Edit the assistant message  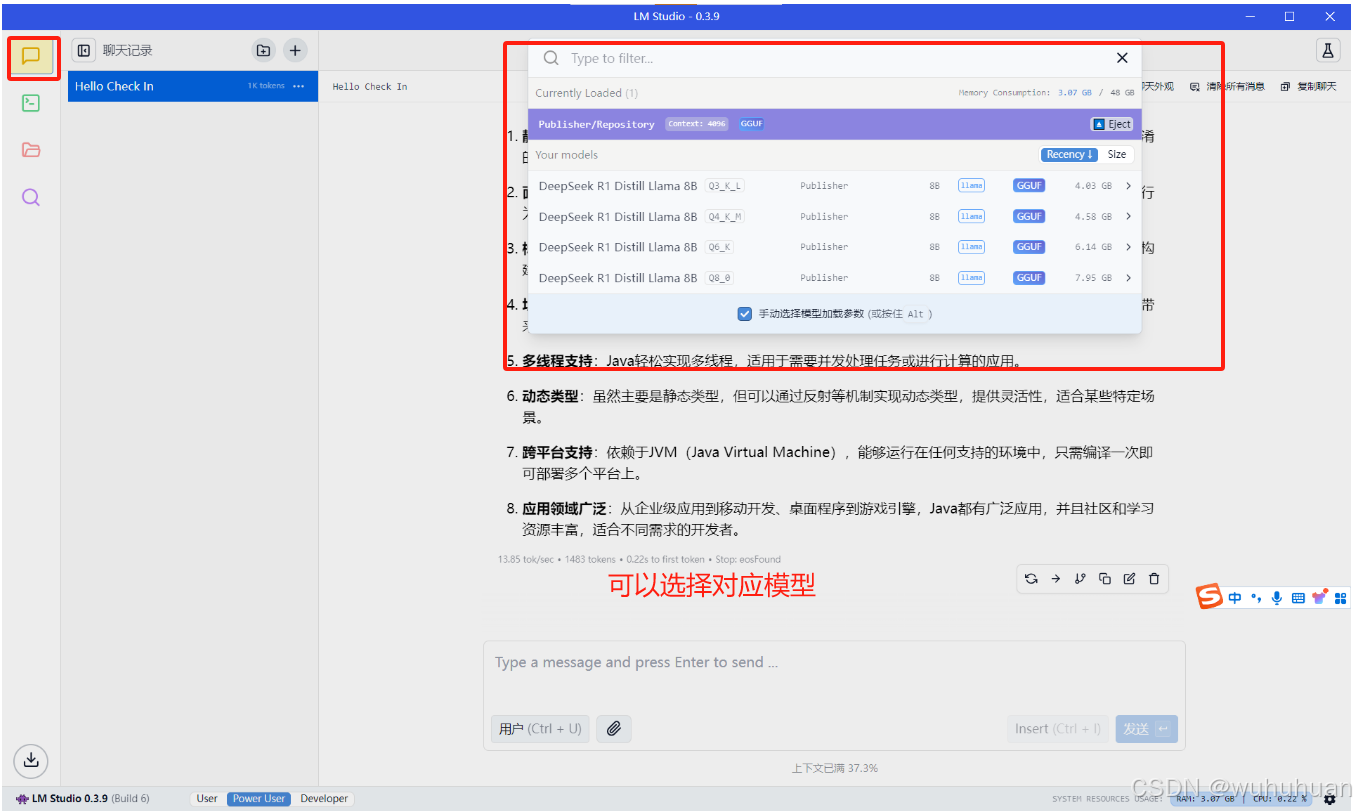[x=1129, y=578]
